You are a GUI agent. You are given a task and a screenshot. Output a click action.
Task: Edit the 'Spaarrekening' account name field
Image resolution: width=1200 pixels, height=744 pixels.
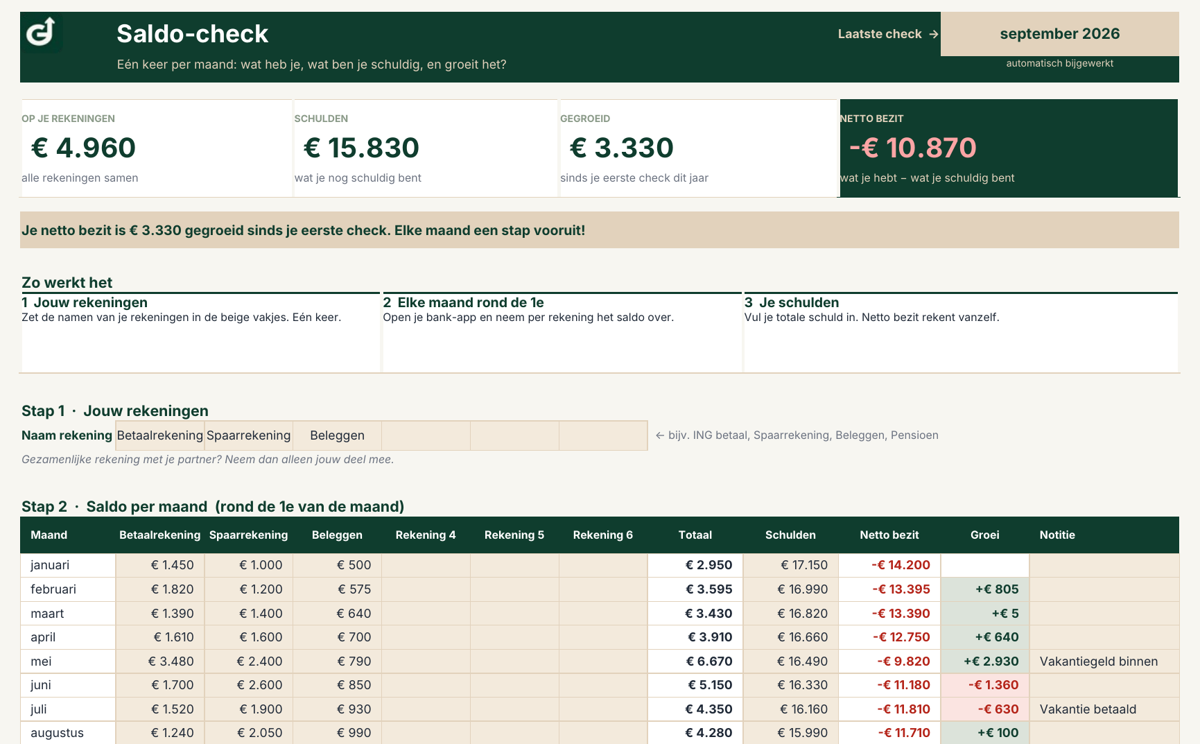click(249, 435)
